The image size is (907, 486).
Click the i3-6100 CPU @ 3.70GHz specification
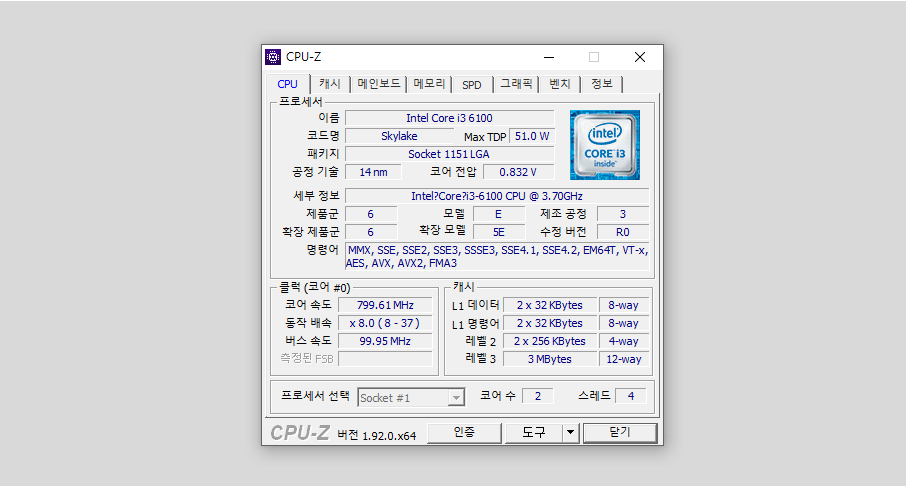click(497, 196)
